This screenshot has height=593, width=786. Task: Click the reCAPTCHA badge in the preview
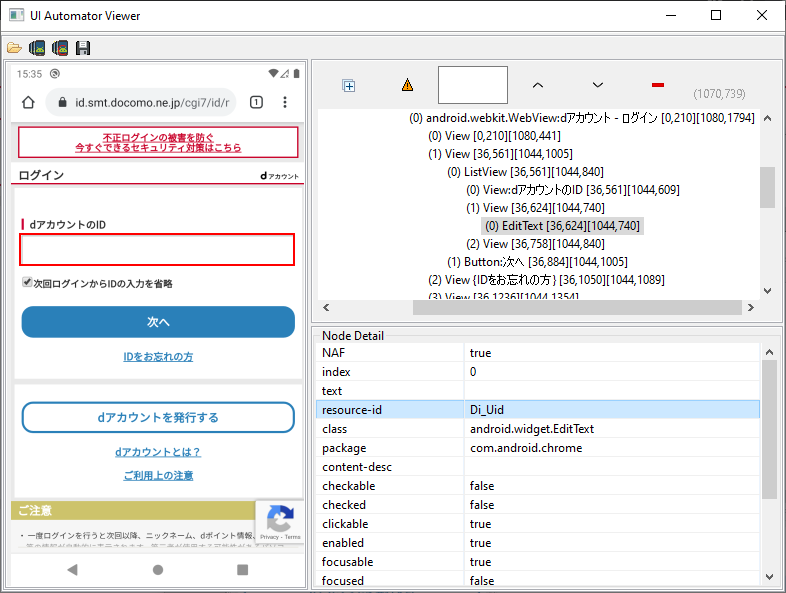(280, 521)
